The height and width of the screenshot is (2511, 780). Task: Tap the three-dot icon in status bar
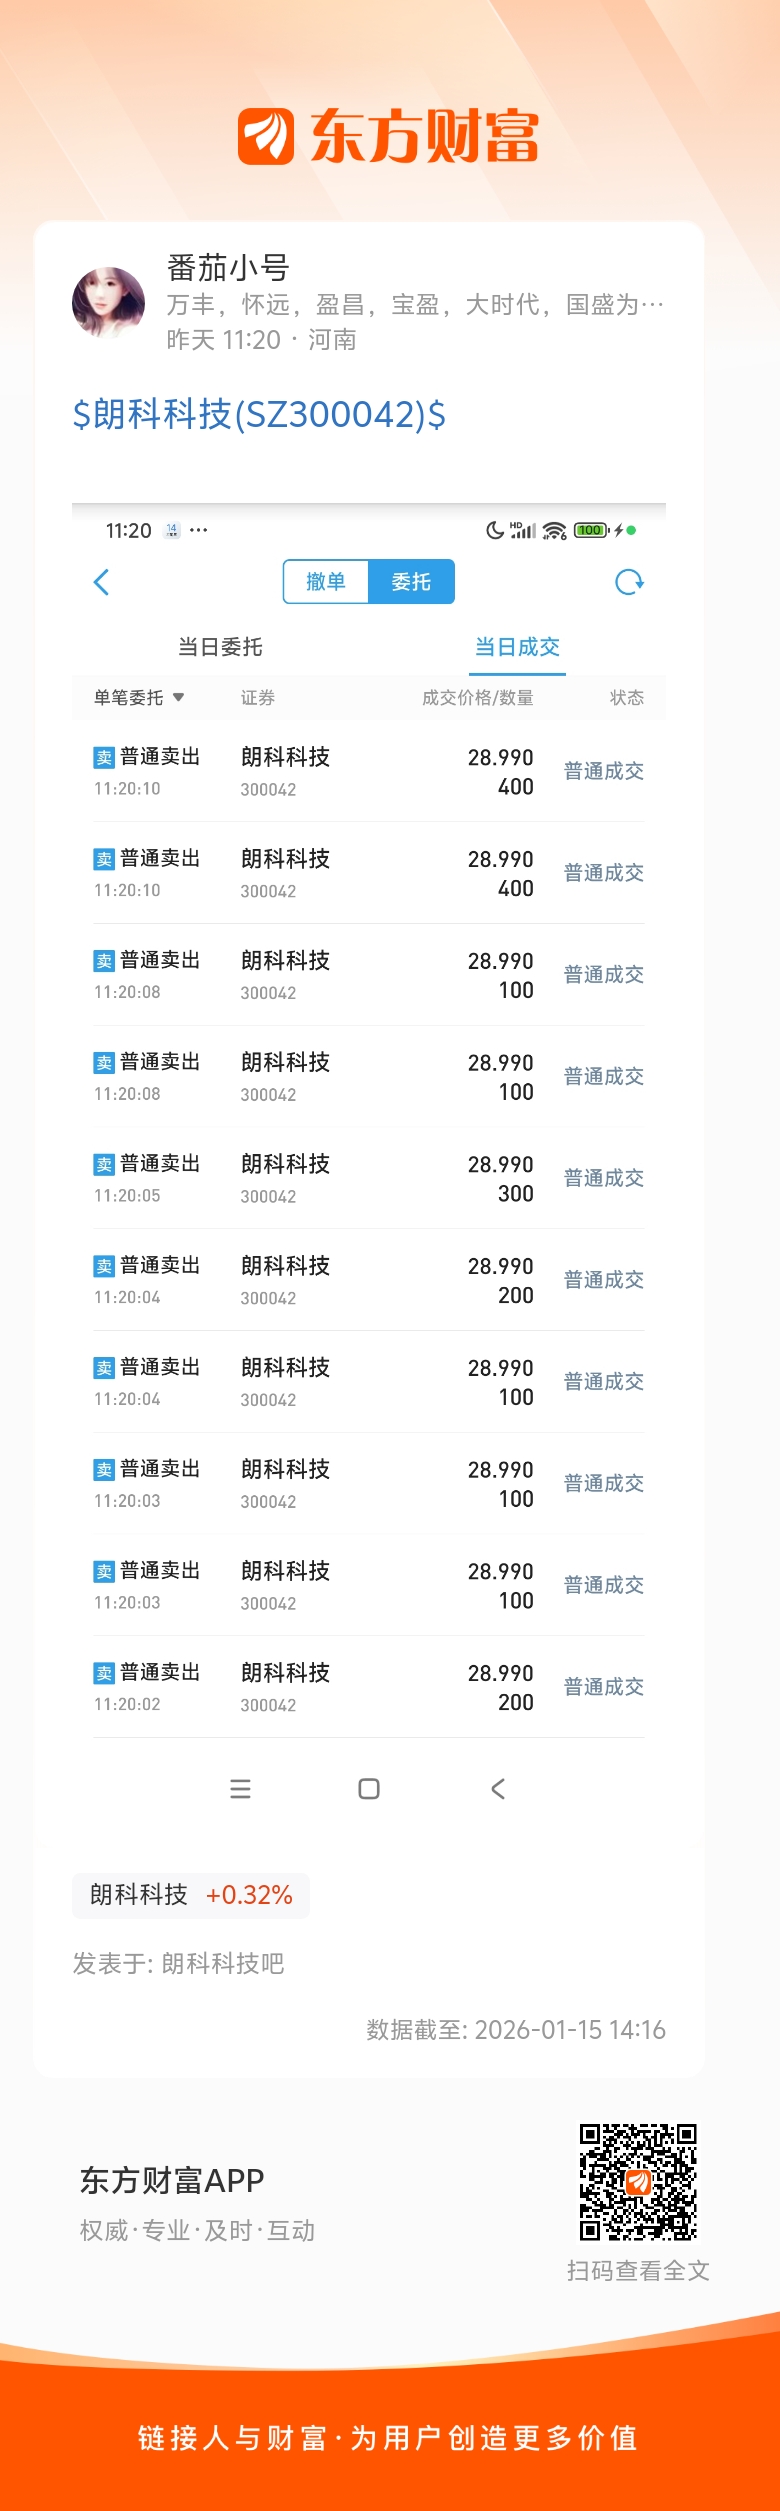[199, 530]
